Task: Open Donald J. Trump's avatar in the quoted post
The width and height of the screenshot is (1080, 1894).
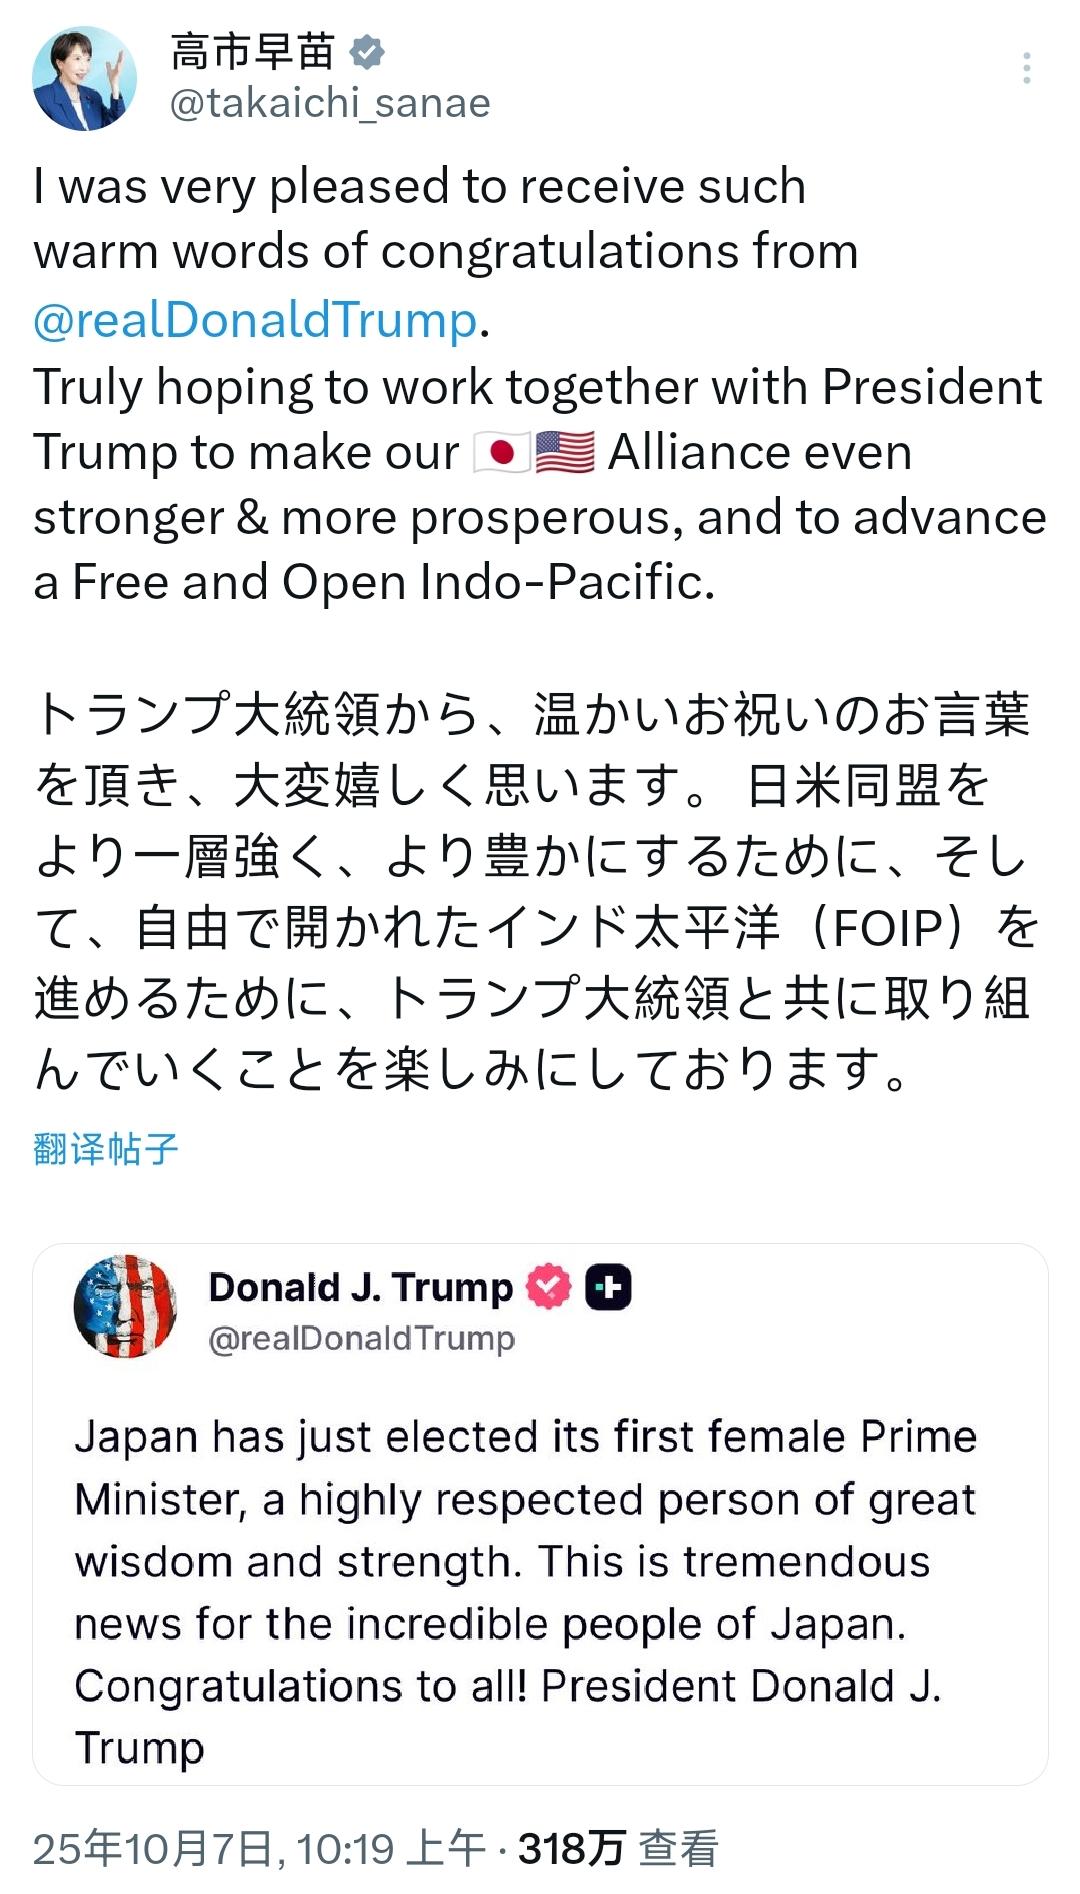Action: tap(125, 1306)
